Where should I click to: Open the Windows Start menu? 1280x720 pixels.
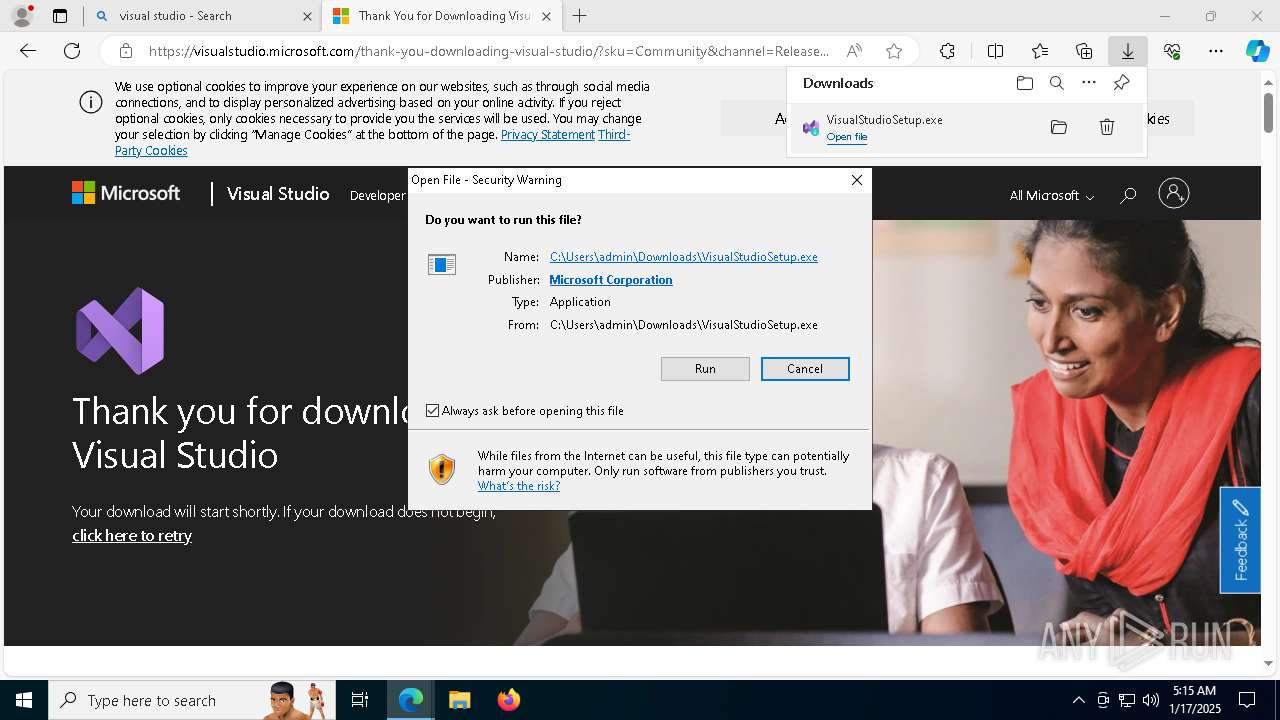point(24,700)
